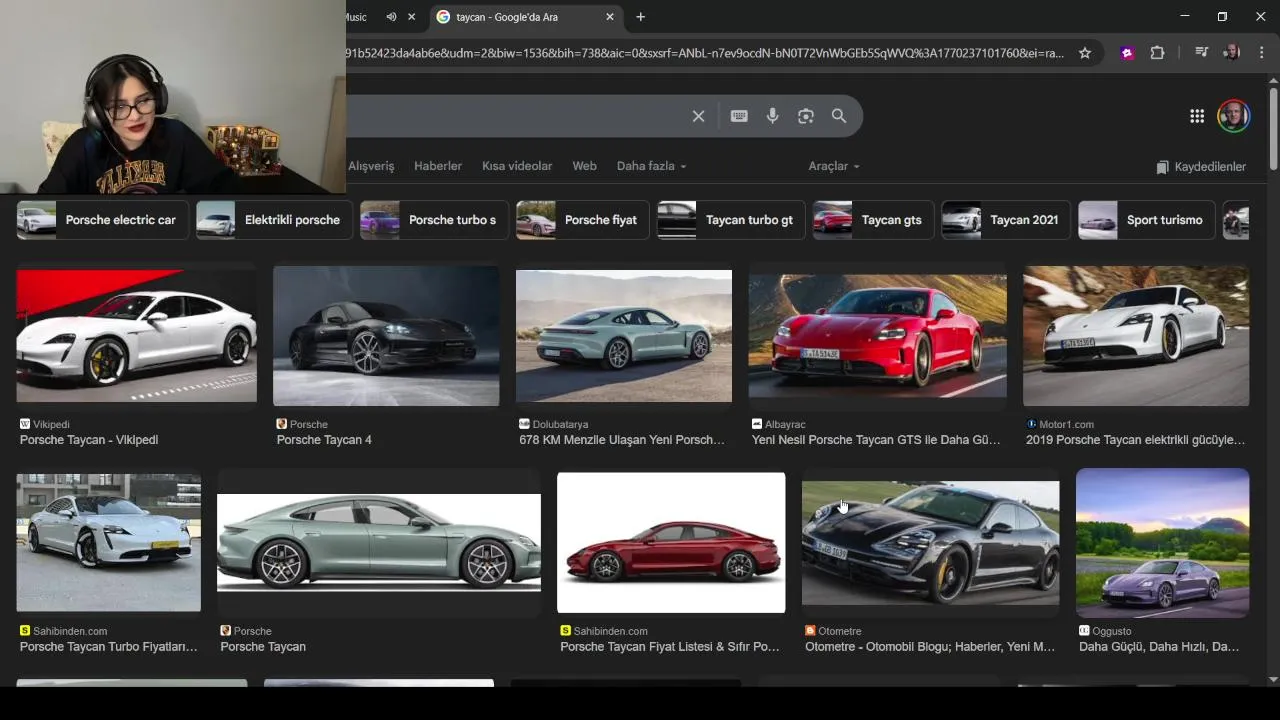Click the page vertical scrollbar thumb
Image resolution: width=1280 pixels, height=720 pixels.
[1273, 128]
